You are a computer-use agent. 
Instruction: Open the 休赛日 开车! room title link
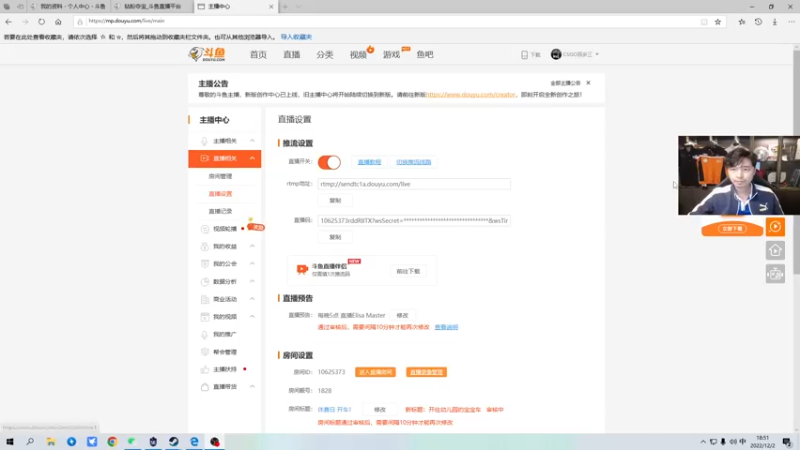coord(334,410)
